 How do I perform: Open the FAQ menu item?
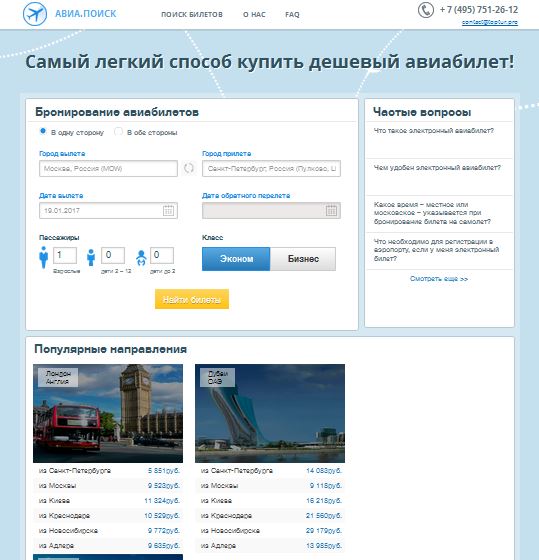(x=292, y=15)
